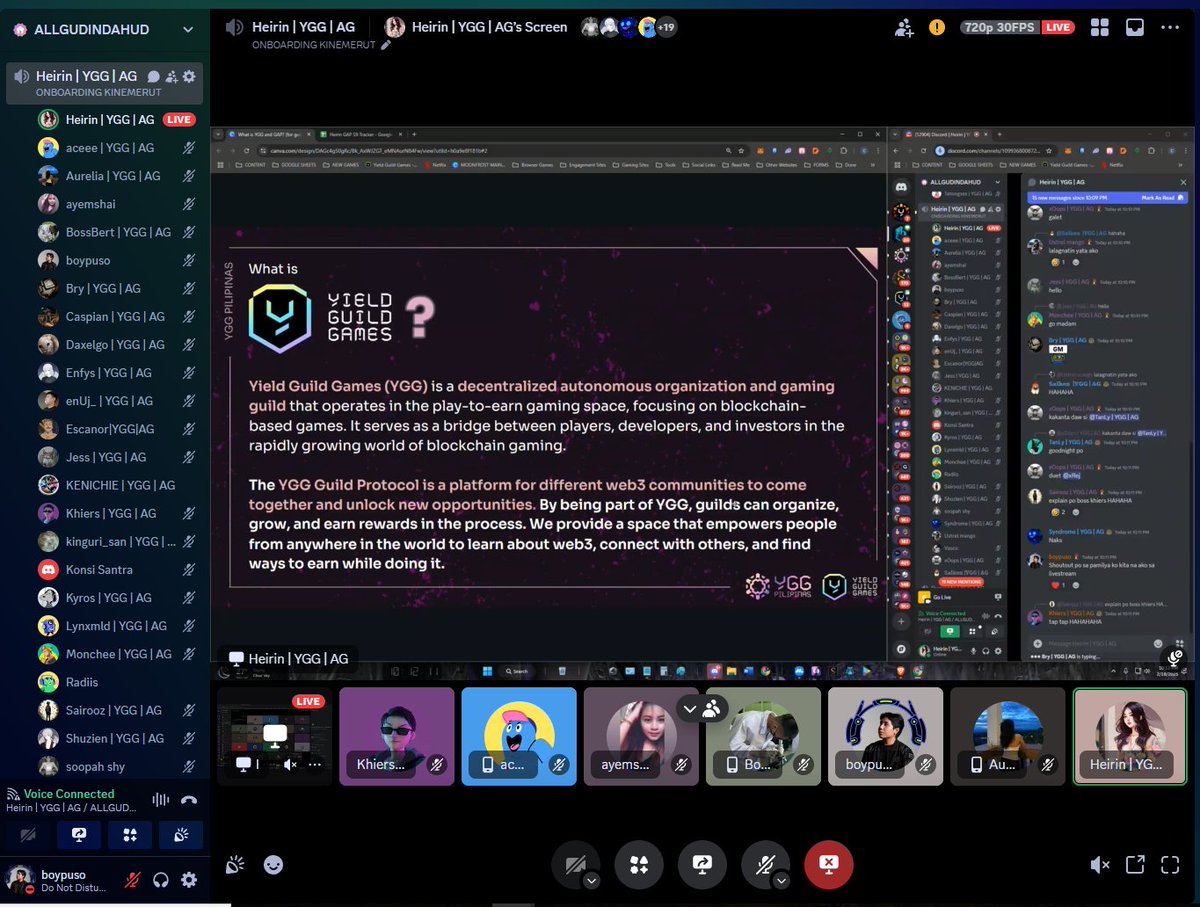Click the Voice Connected status text

tap(69, 794)
